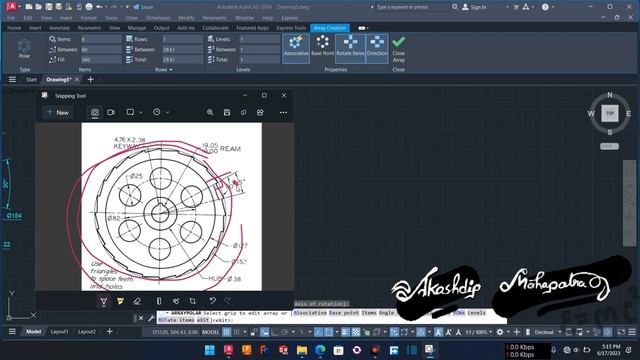Click the MODEL space status button

[x=211, y=332]
